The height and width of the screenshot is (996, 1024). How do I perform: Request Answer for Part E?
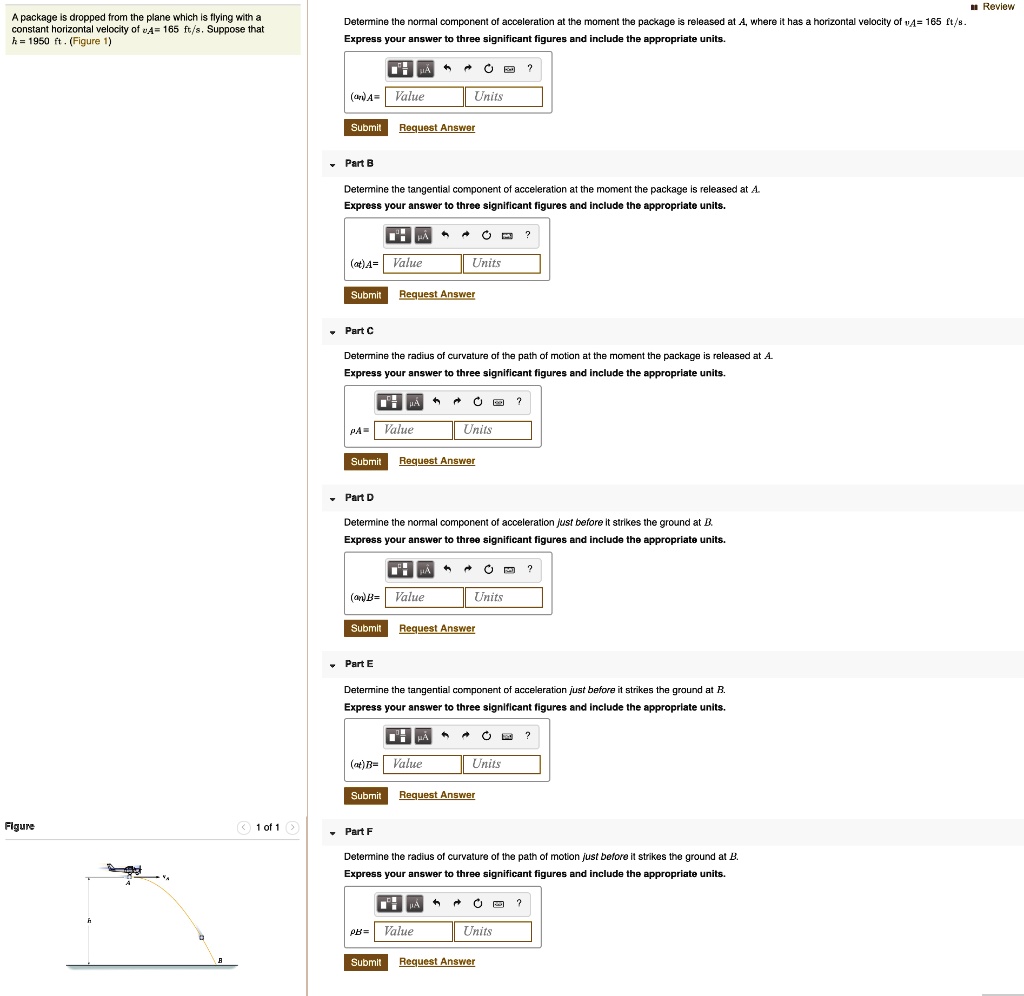[x=437, y=795]
